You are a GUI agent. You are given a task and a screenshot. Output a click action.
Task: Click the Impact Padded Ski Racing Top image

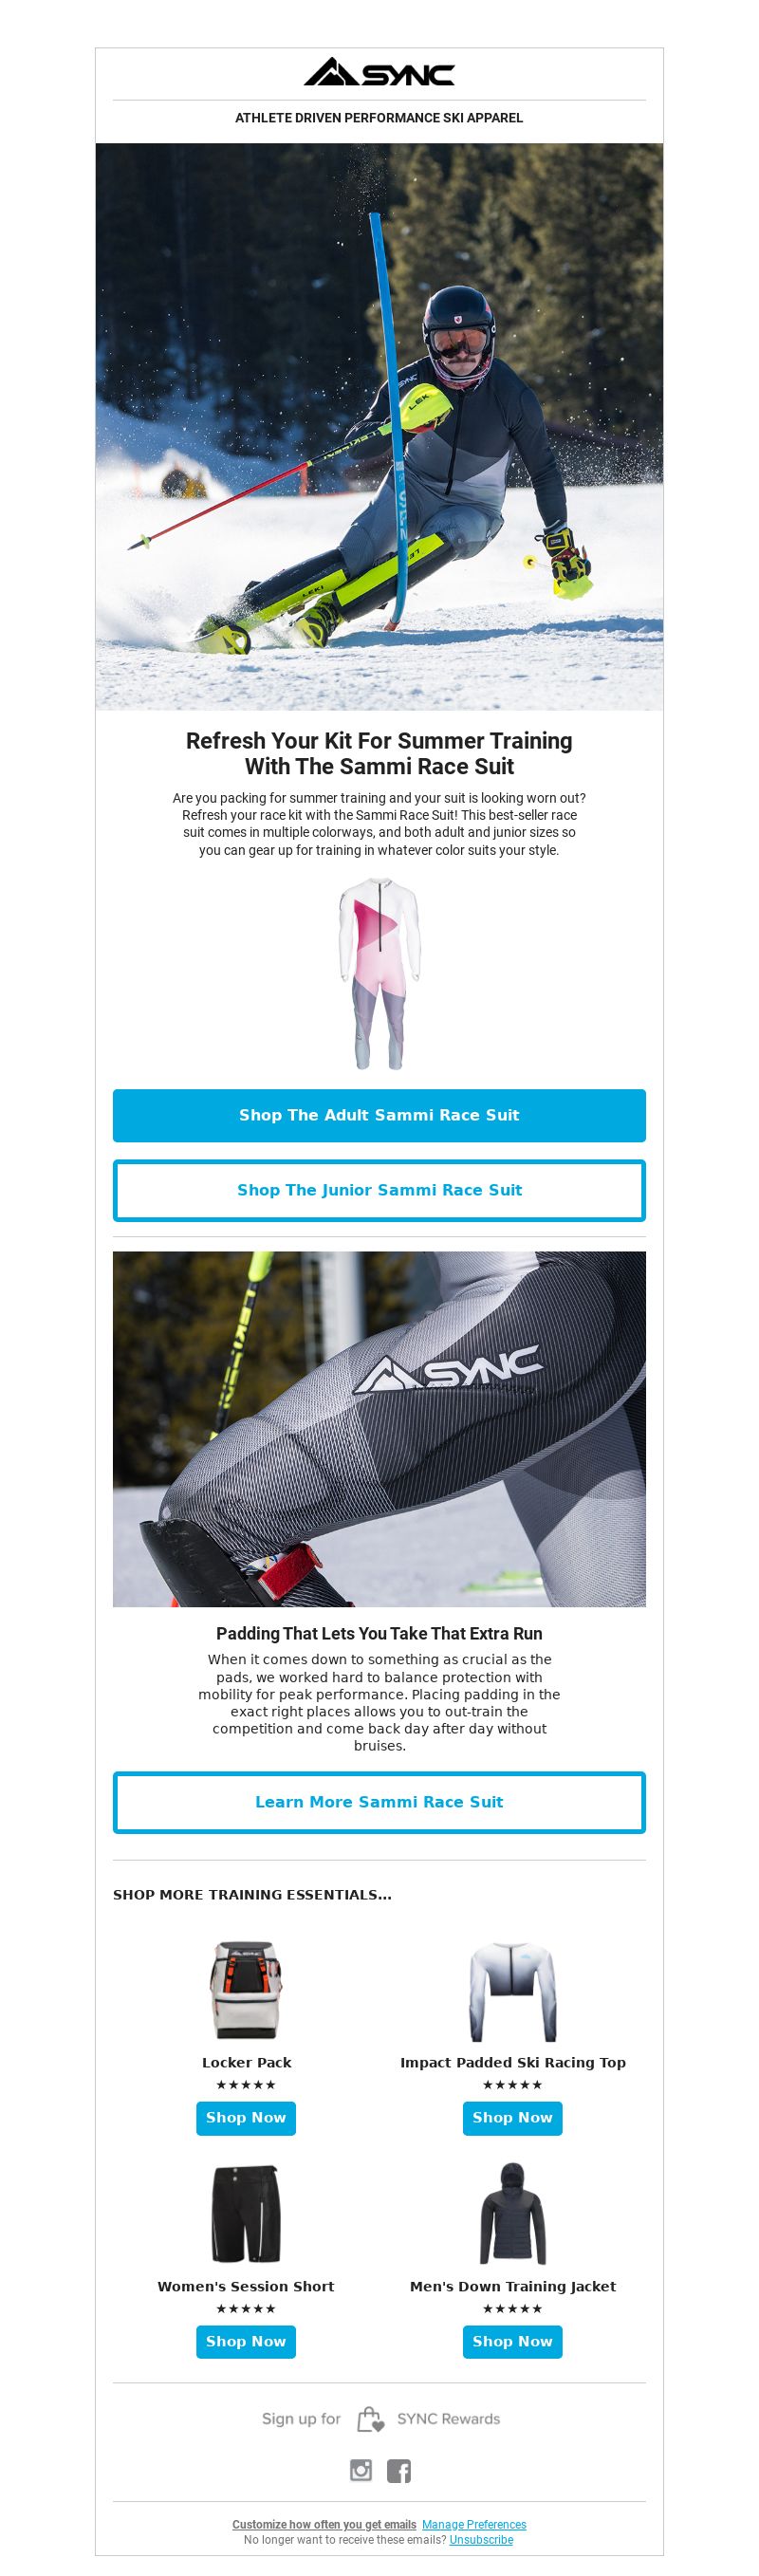[512, 1991]
